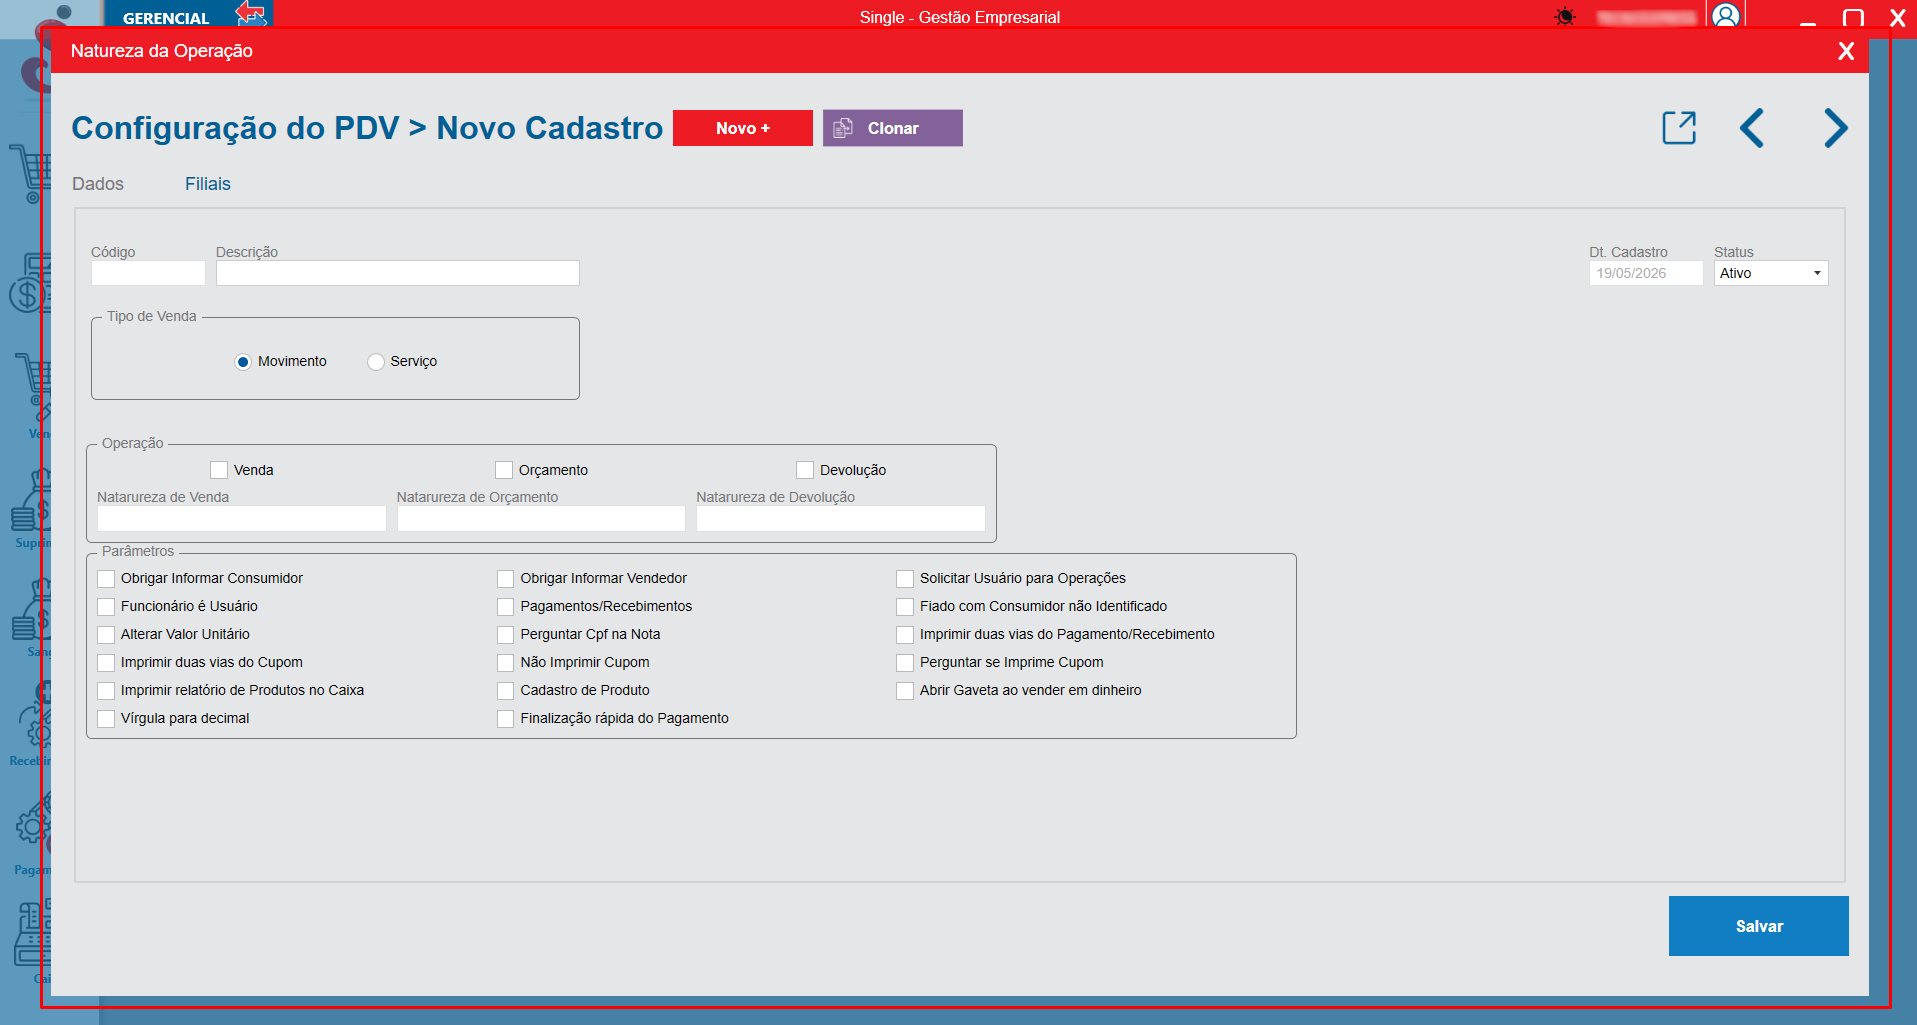Viewport: 1917px width, 1025px height.
Task: Enable Não Imprimir Cupom
Action: tap(505, 663)
